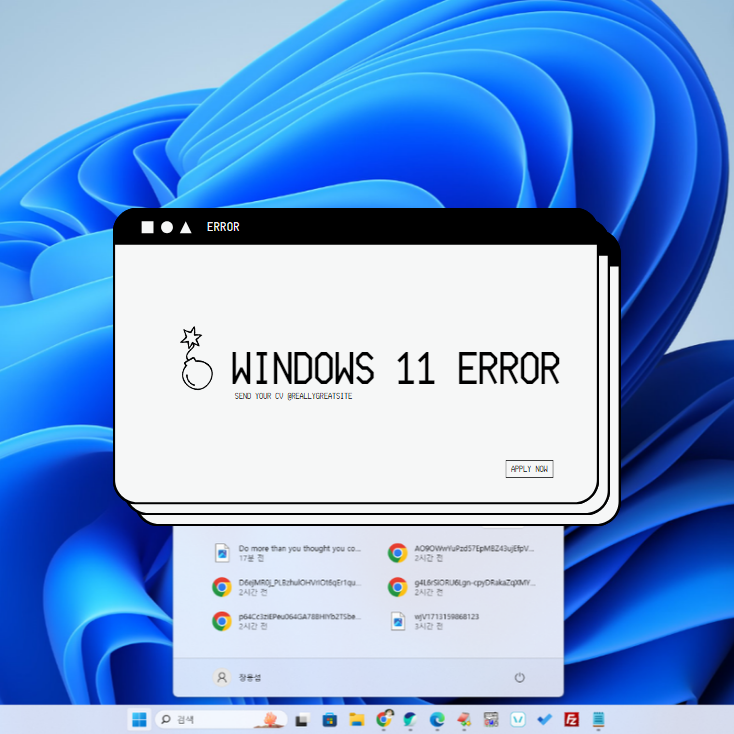Click the user account avatar in Start menu
This screenshot has height=734, width=734.
(x=222, y=677)
